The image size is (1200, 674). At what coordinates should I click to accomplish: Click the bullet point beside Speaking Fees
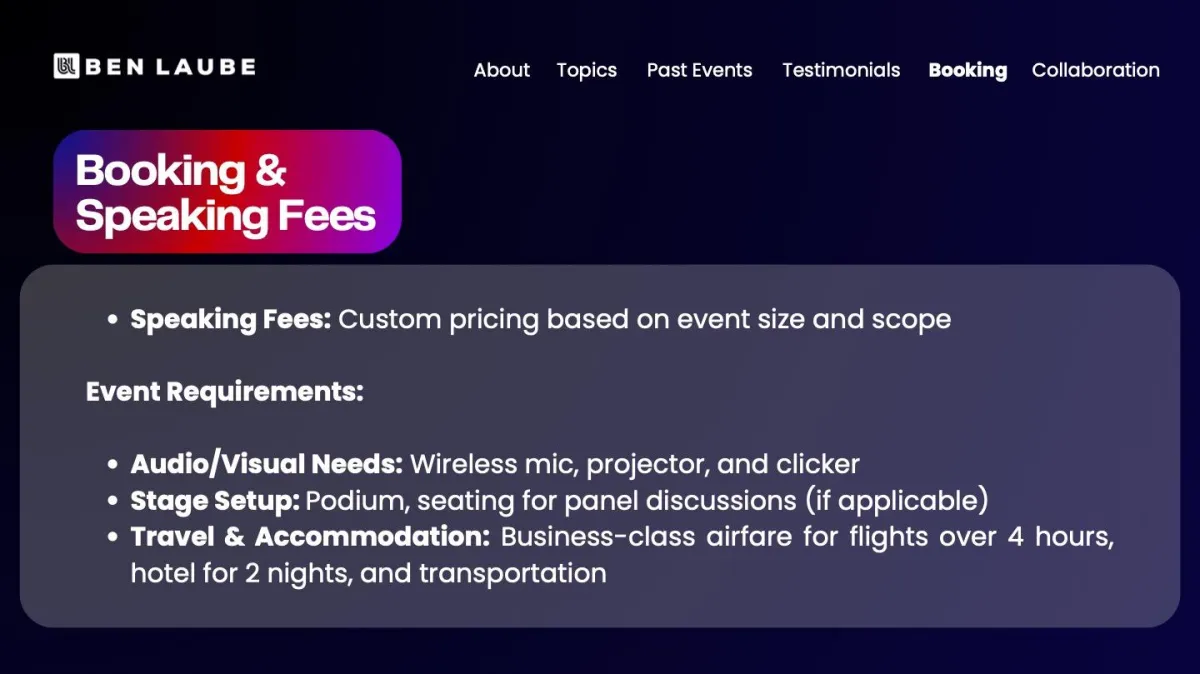[113, 321]
